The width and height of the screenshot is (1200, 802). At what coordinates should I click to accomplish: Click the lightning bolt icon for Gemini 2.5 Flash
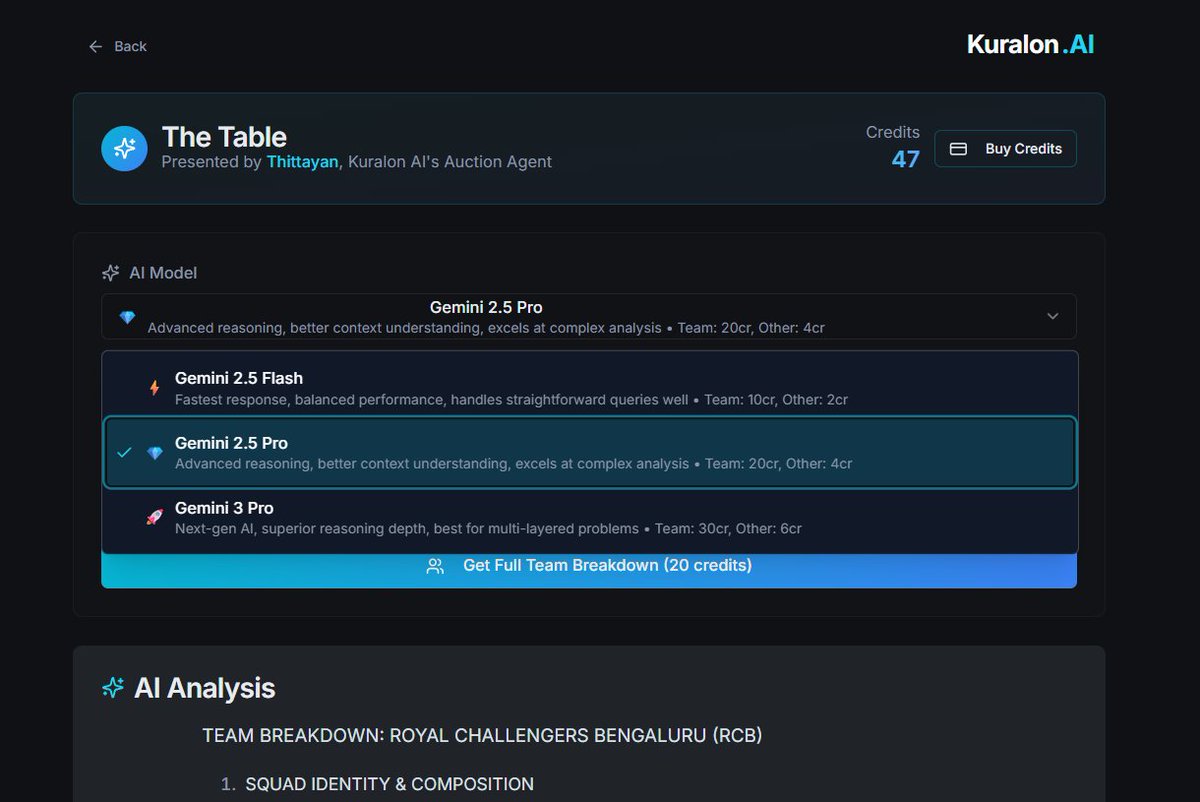pos(154,388)
